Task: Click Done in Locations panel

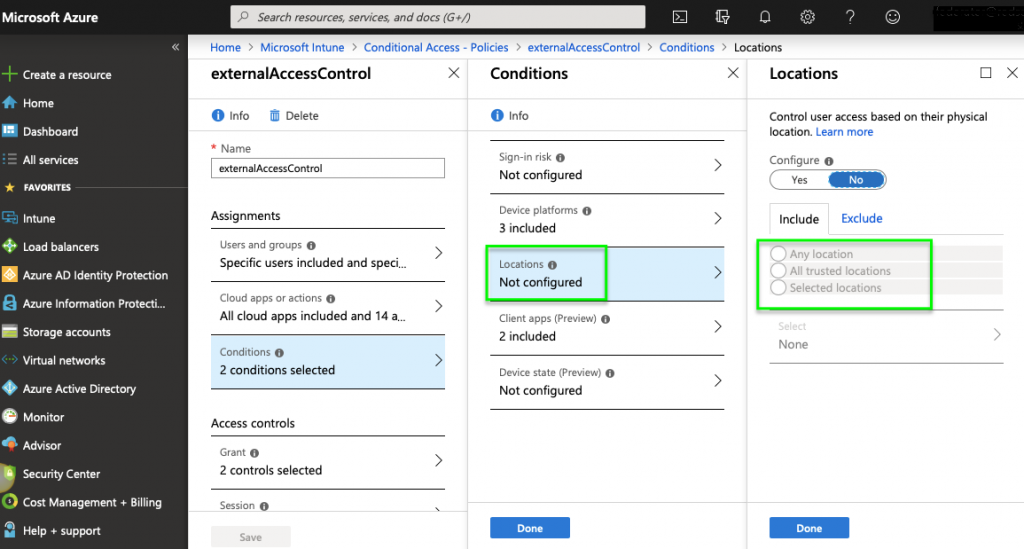Action: click(x=808, y=528)
